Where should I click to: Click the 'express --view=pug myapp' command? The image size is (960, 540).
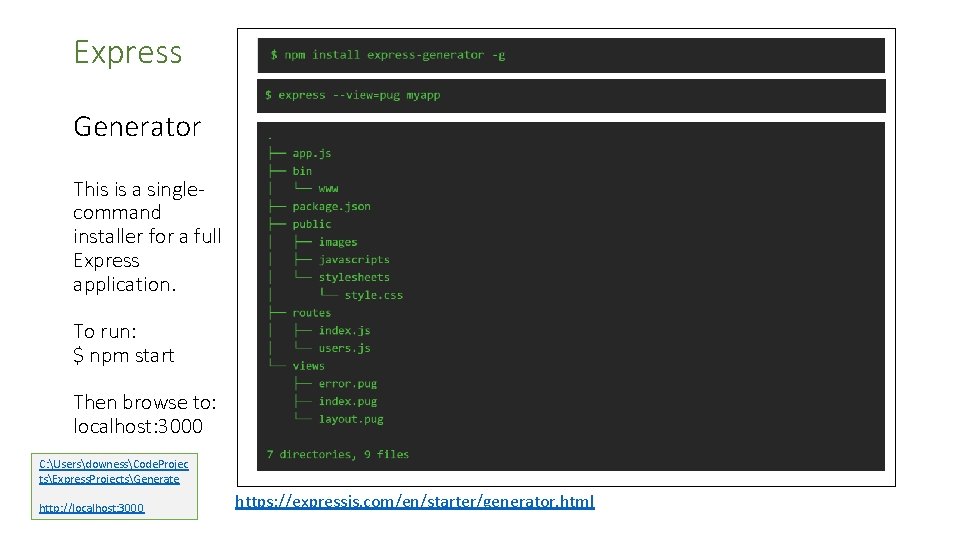[353, 96]
